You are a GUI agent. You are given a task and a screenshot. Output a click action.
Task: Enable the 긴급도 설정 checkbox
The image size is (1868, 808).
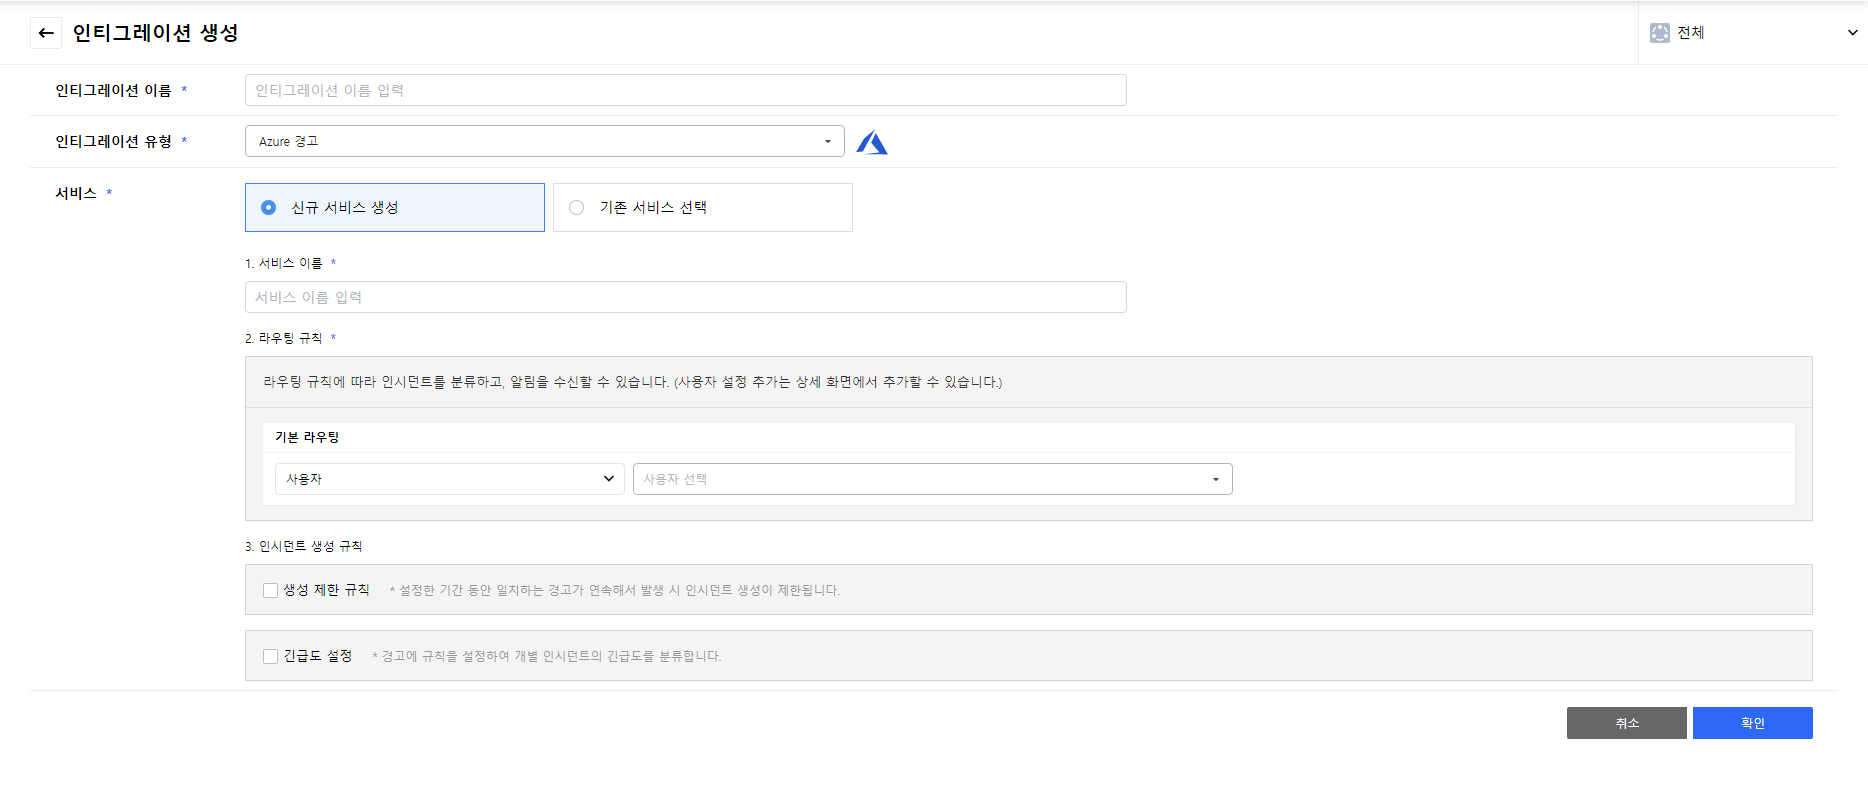(x=270, y=657)
